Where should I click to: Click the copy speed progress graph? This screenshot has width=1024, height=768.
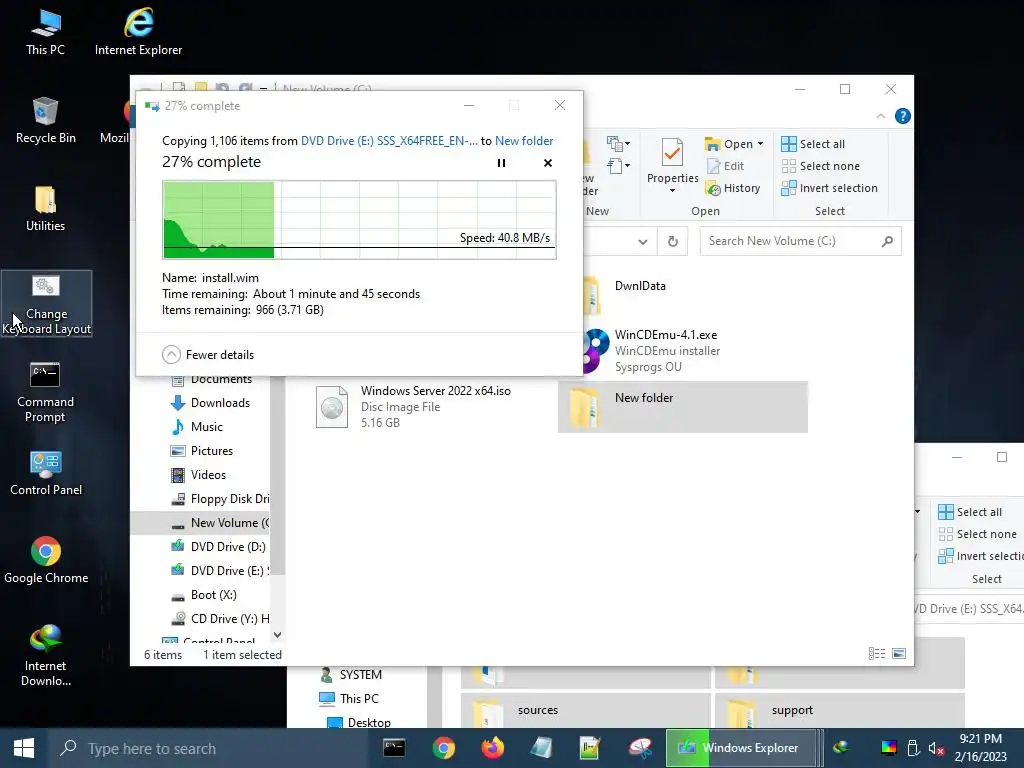click(x=359, y=220)
